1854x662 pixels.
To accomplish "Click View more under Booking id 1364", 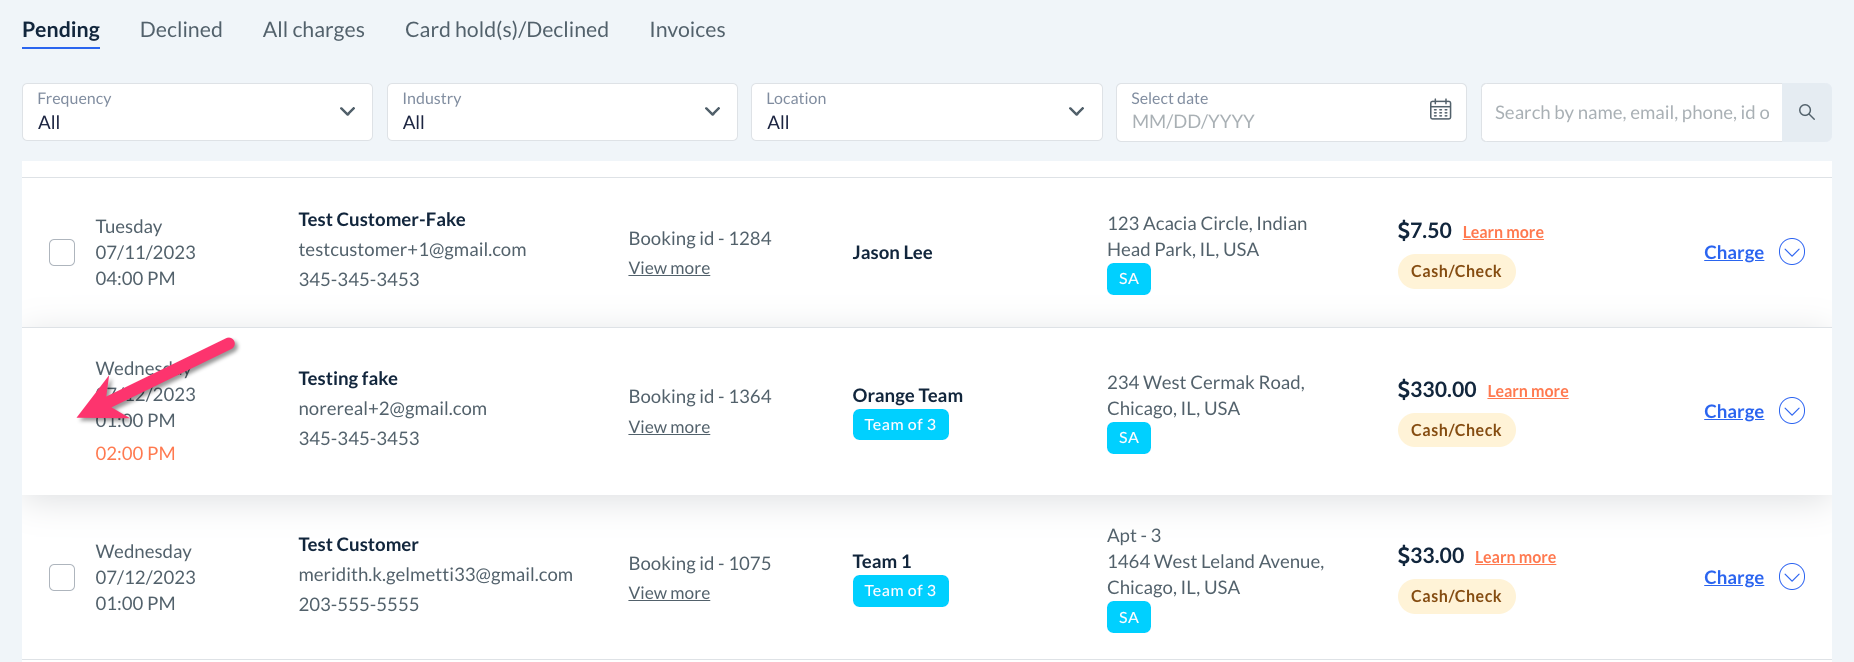I will pyautogui.click(x=669, y=427).
